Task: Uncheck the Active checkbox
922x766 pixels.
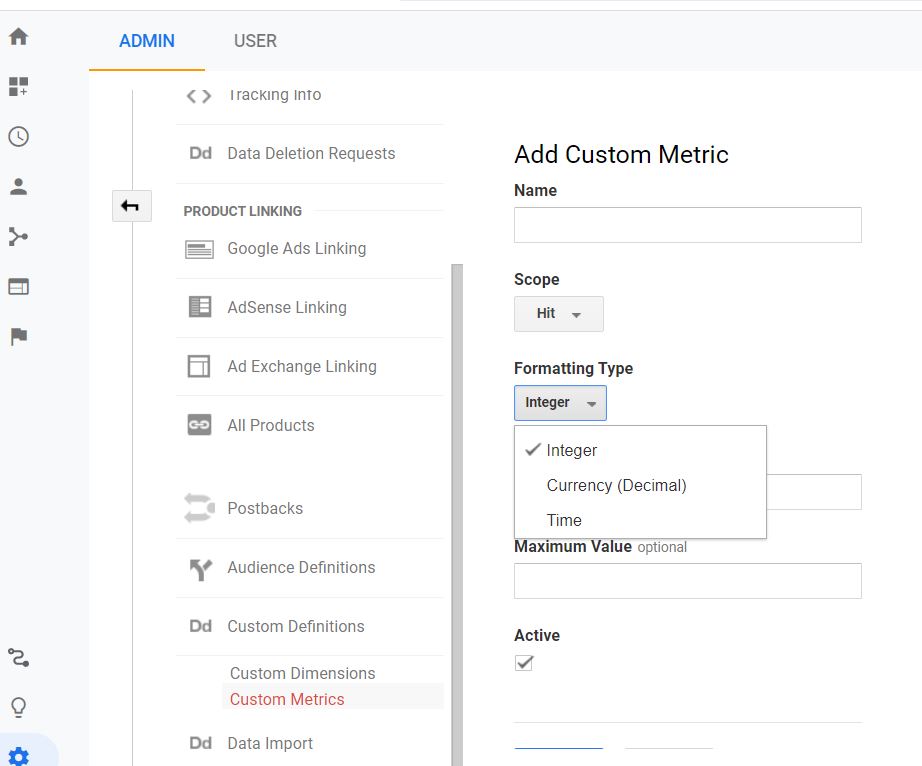Action: [x=524, y=663]
